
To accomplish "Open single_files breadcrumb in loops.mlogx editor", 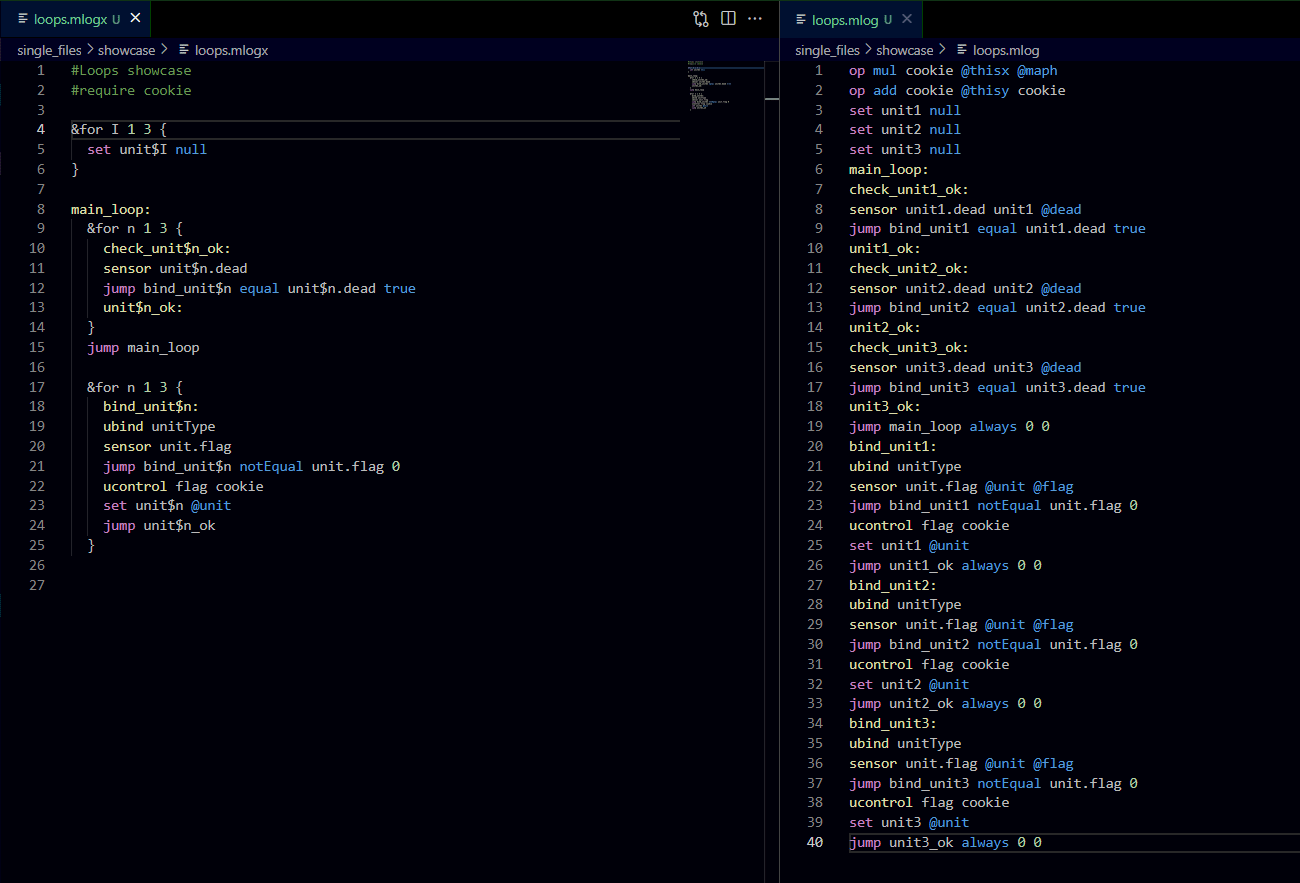I will (x=49, y=50).
